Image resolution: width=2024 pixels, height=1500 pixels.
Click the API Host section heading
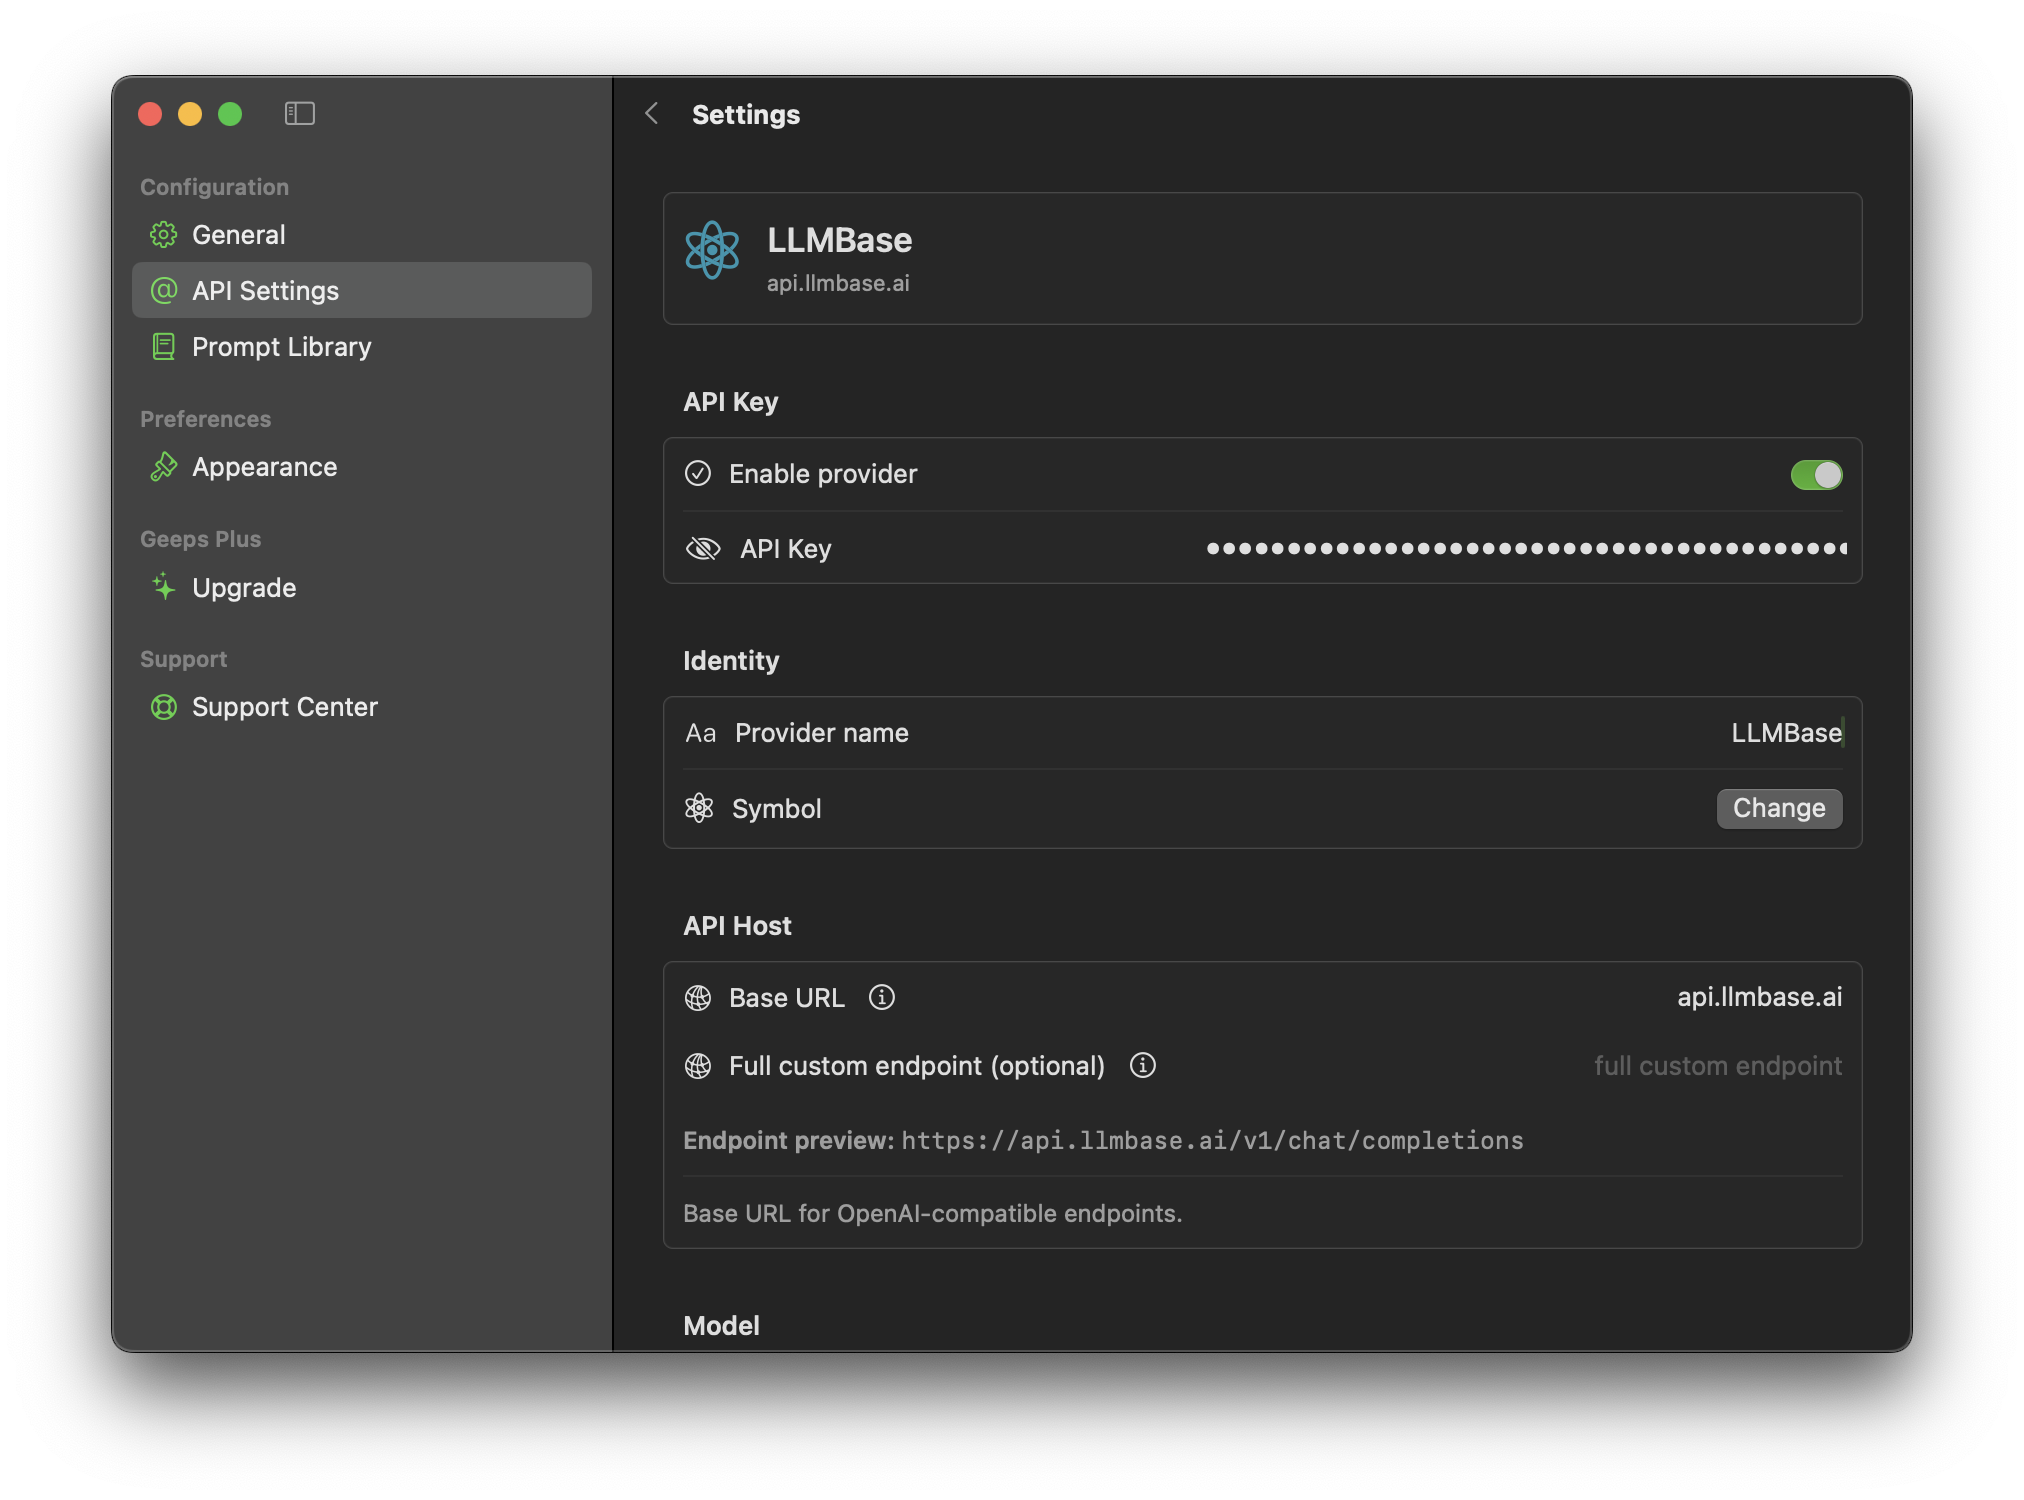pyautogui.click(x=737, y=926)
